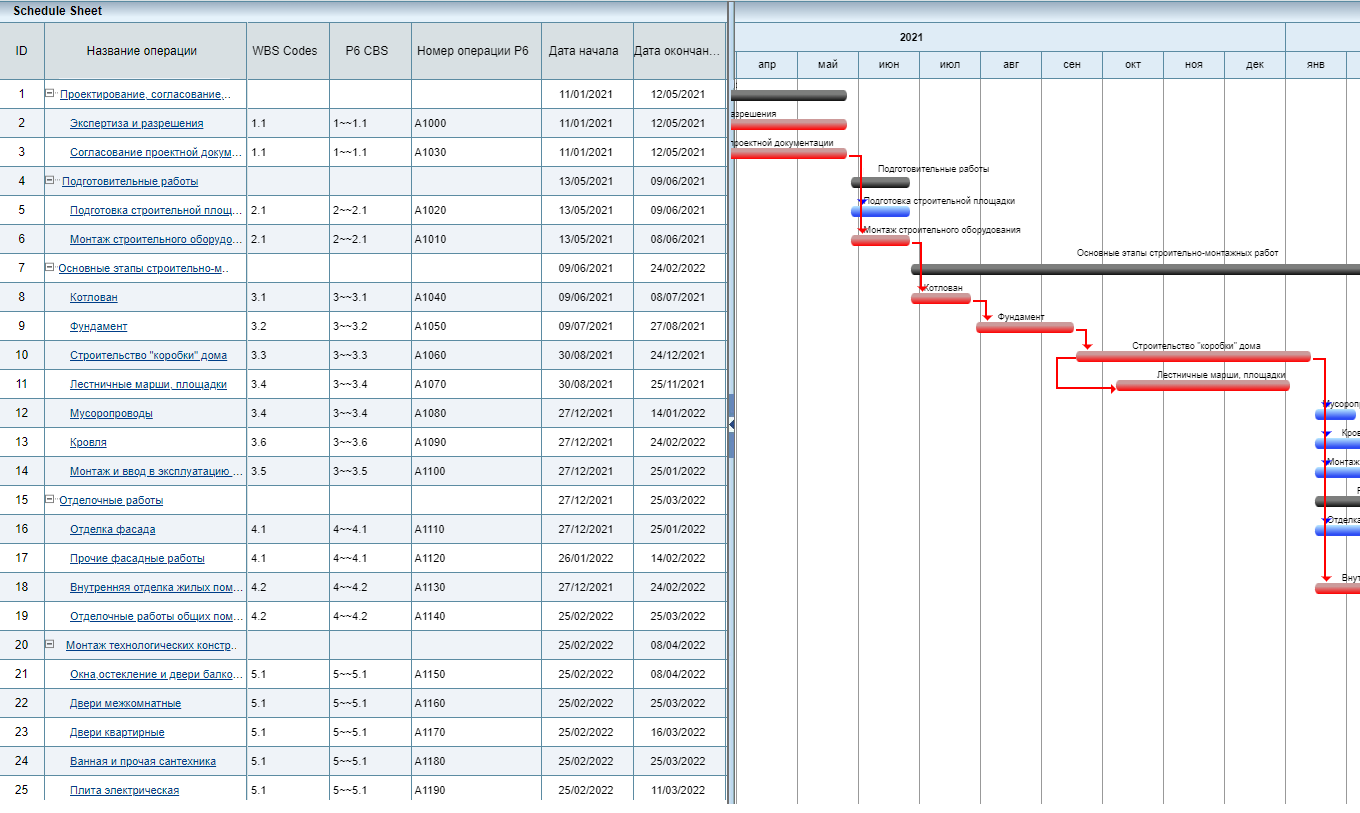Screen dimensions: 1360x813
Task: Select the 'Строительство коробки дома' Gantt bar
Action: tap(1192, 357)
